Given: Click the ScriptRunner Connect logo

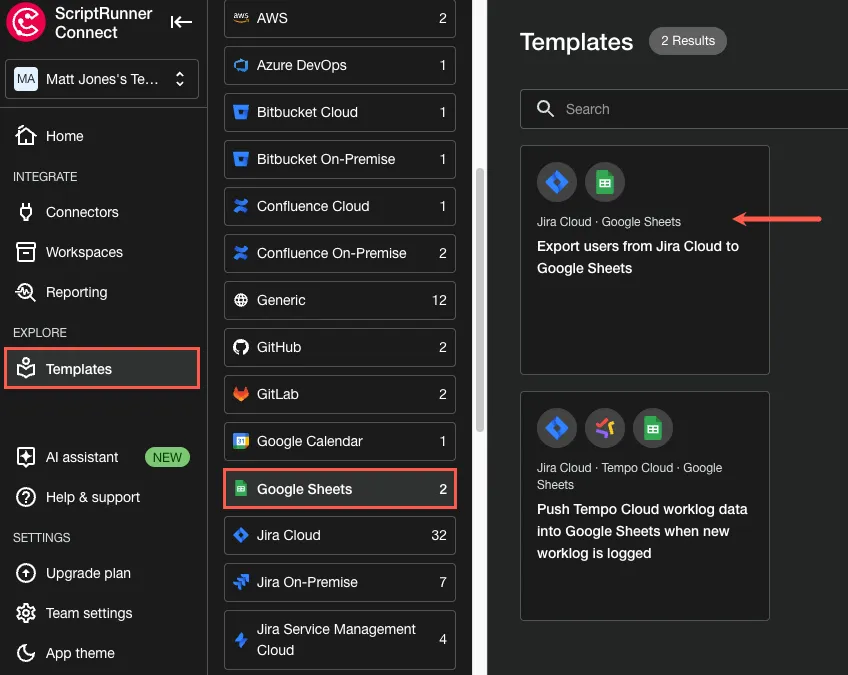Looking at the screenshot, I should (x=25, y=22).
